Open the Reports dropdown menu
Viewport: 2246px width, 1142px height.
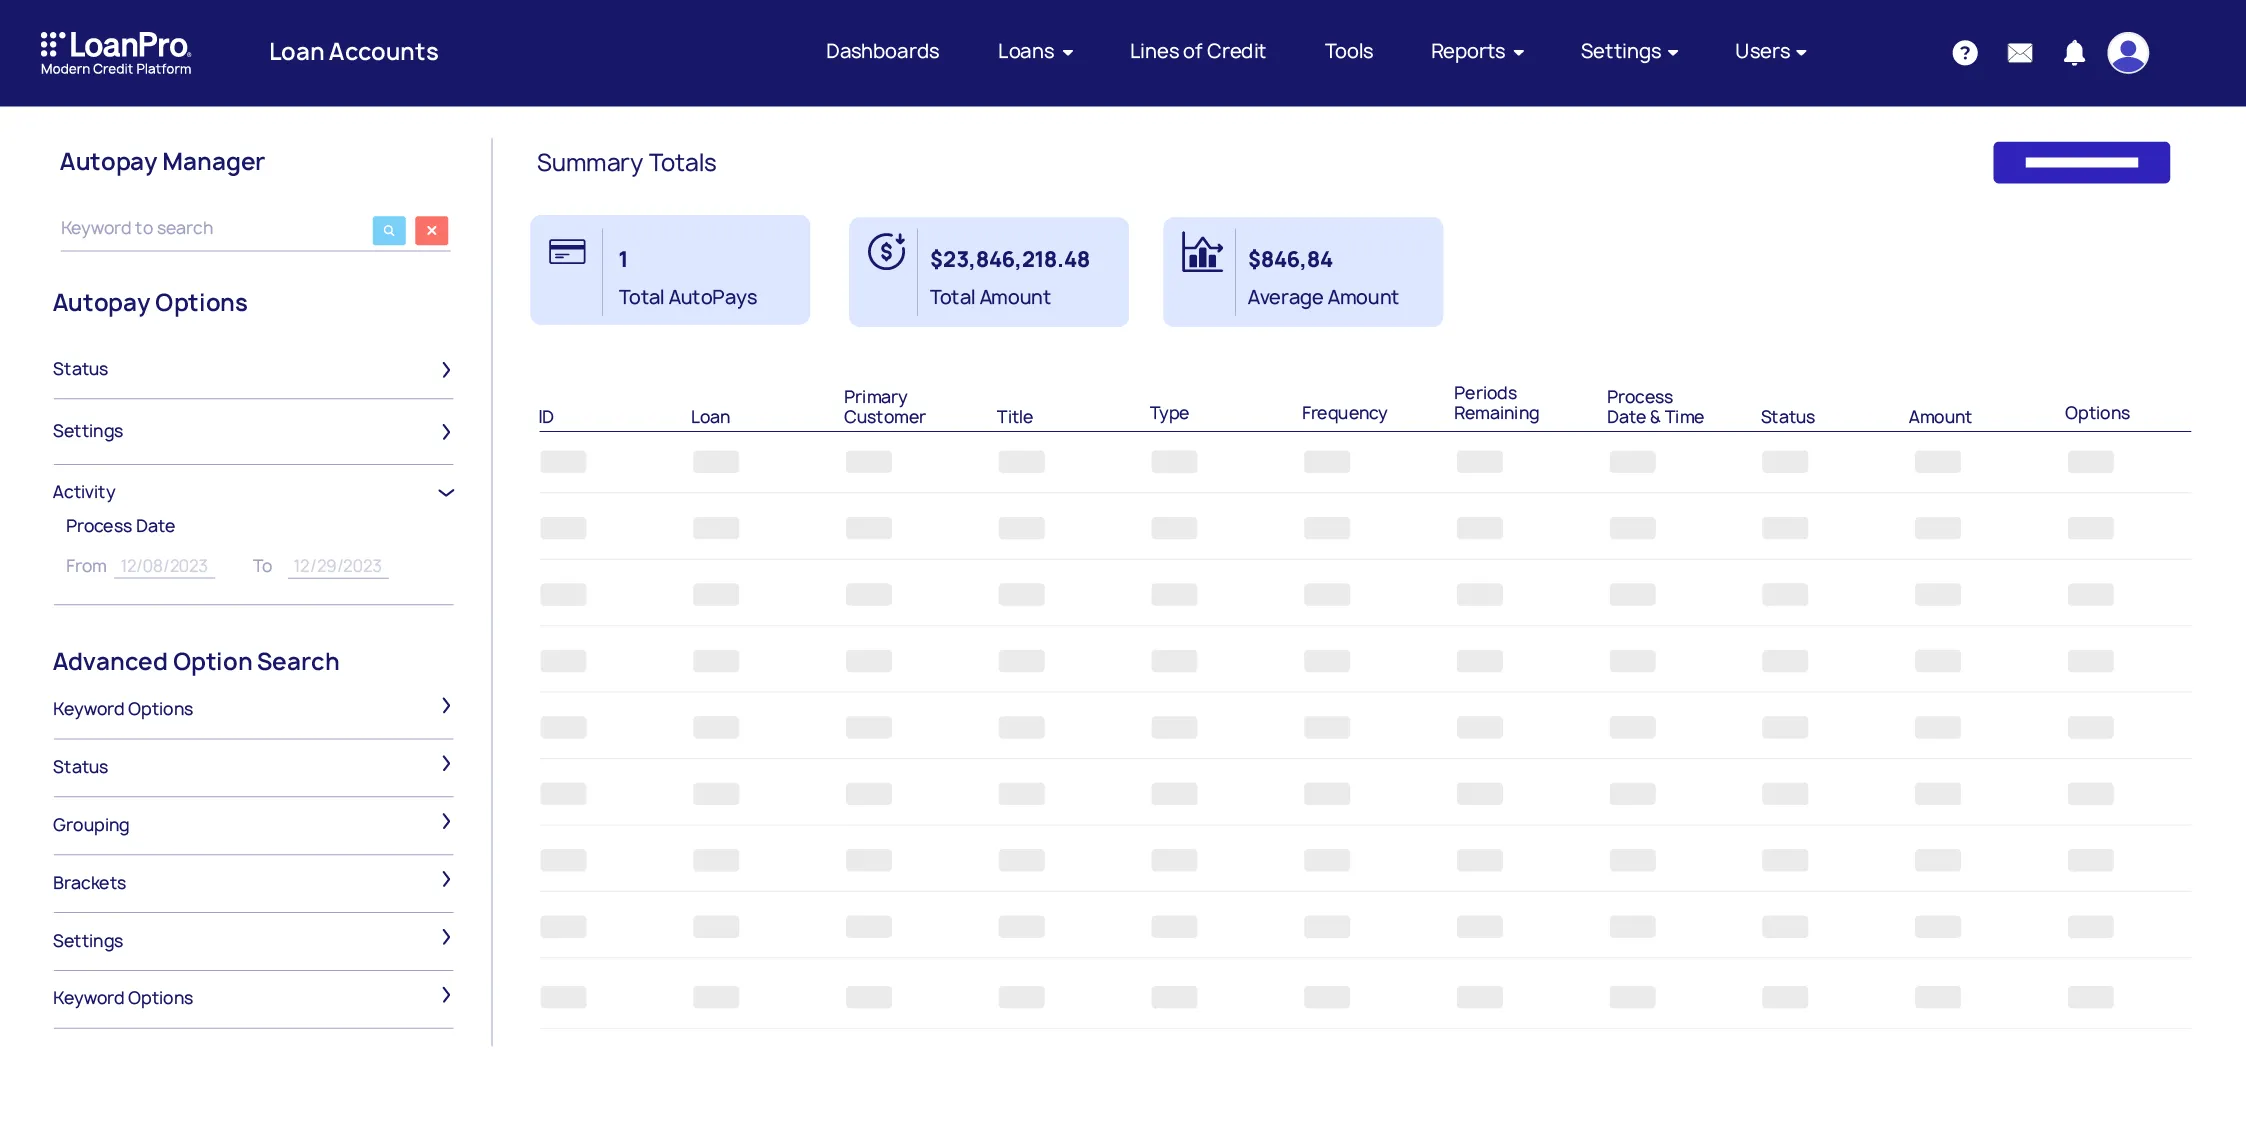pyautogui.click(x=1476, y=52)
